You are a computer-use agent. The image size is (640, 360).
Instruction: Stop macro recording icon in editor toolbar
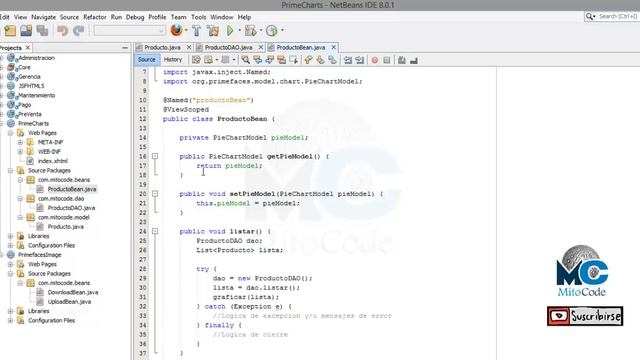pyautogui.click(x=387, y=60)
